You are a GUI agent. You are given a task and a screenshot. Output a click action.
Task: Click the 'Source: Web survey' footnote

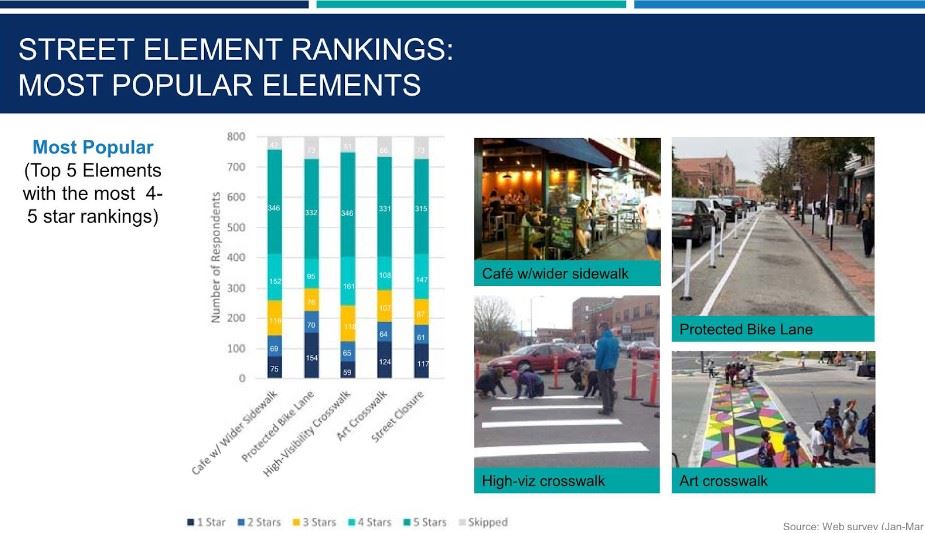pos(854,526)
